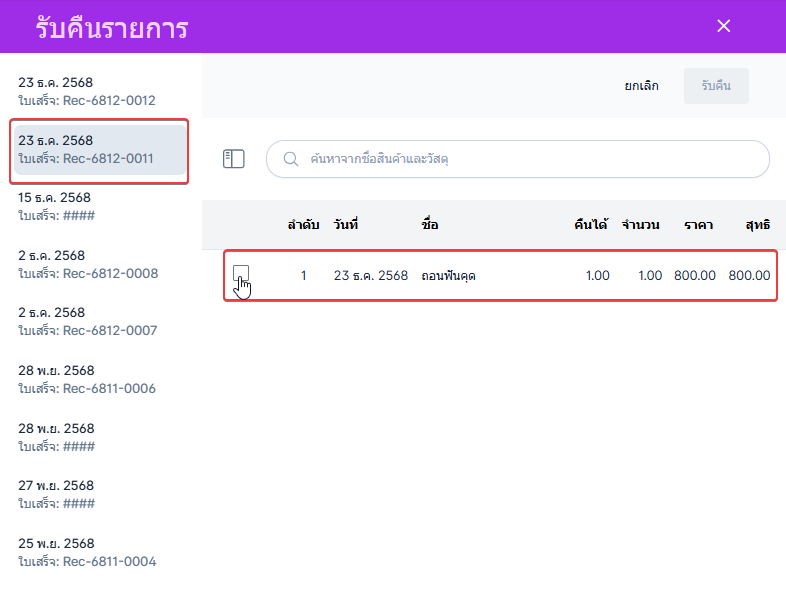
Task: Toggle the sidebar panel icon
Action: [x=234, y=159]
